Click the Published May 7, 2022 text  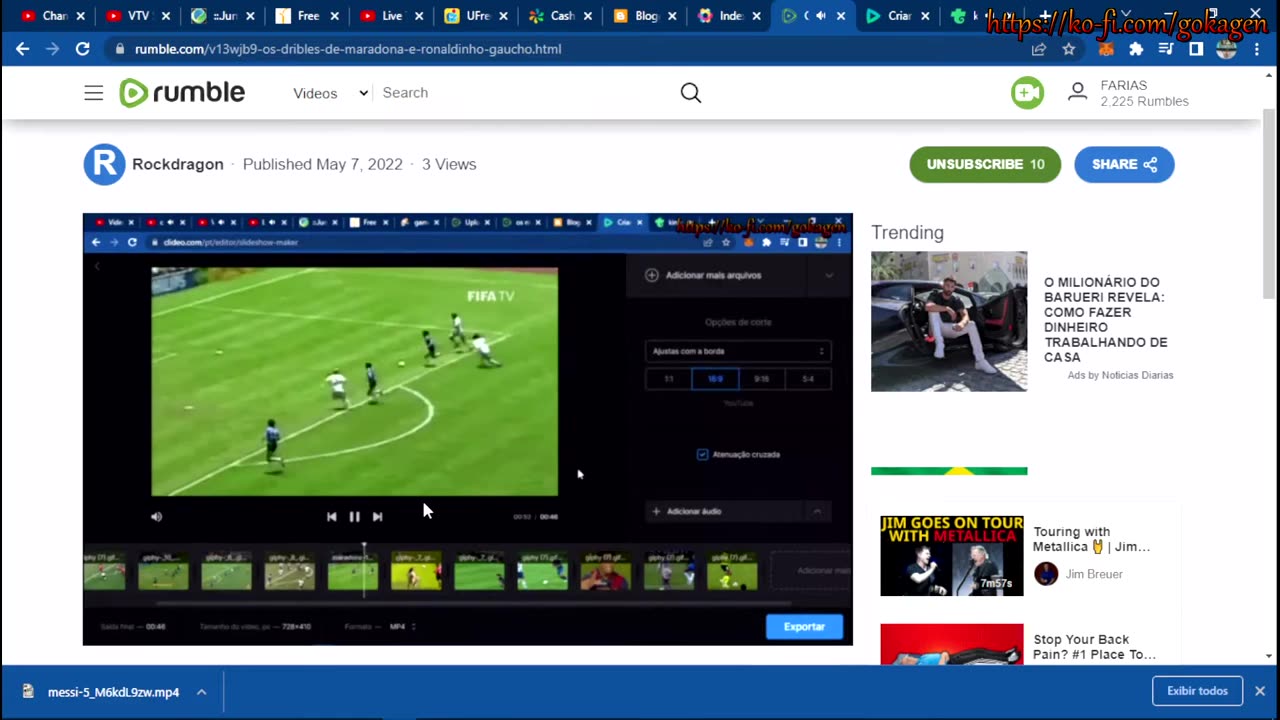tap(323, 164)
